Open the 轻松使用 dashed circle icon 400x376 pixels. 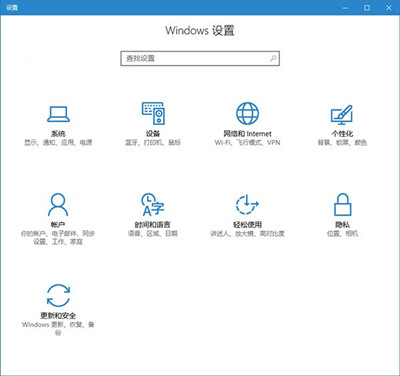(247, 204)
